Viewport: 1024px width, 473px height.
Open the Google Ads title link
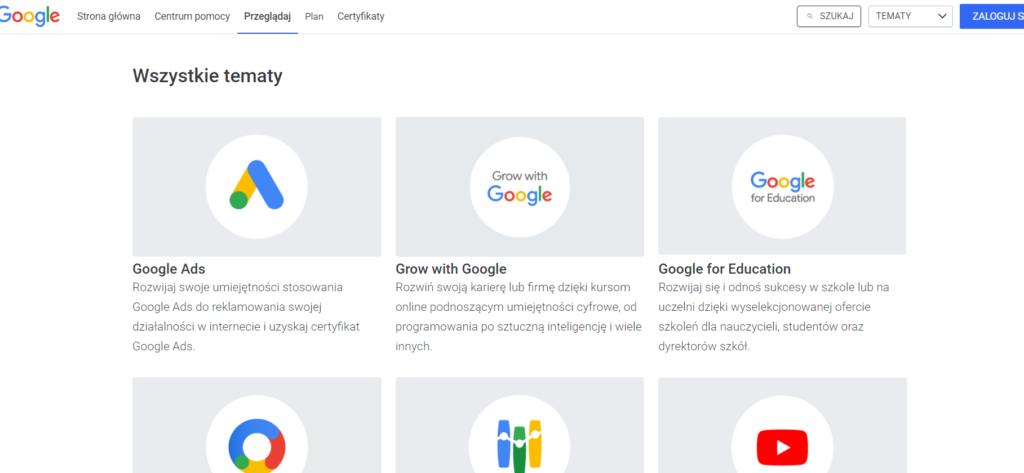coord(169,269)
